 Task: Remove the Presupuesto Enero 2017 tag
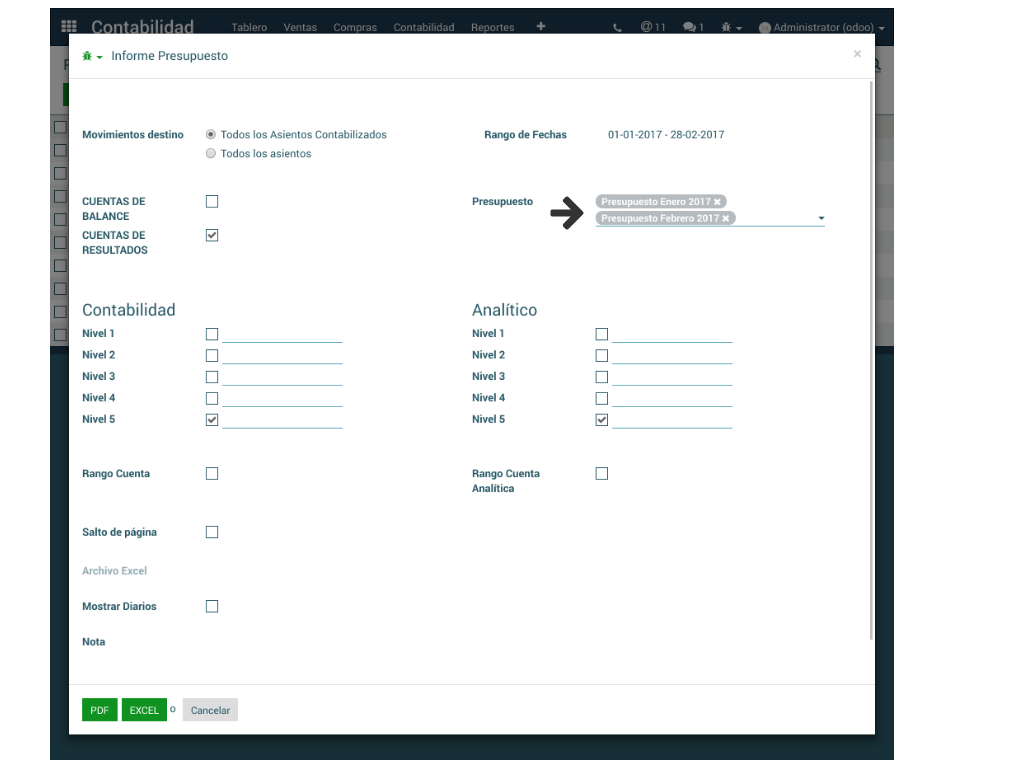click(x=717, y=202)
